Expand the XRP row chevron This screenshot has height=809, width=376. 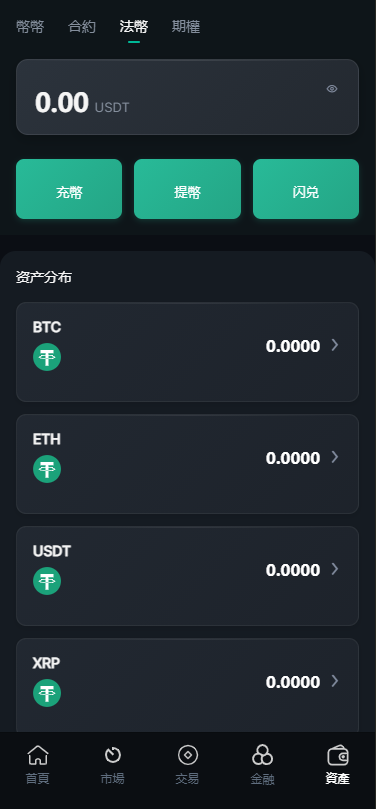pyautogui.click(x=335, y=681)
